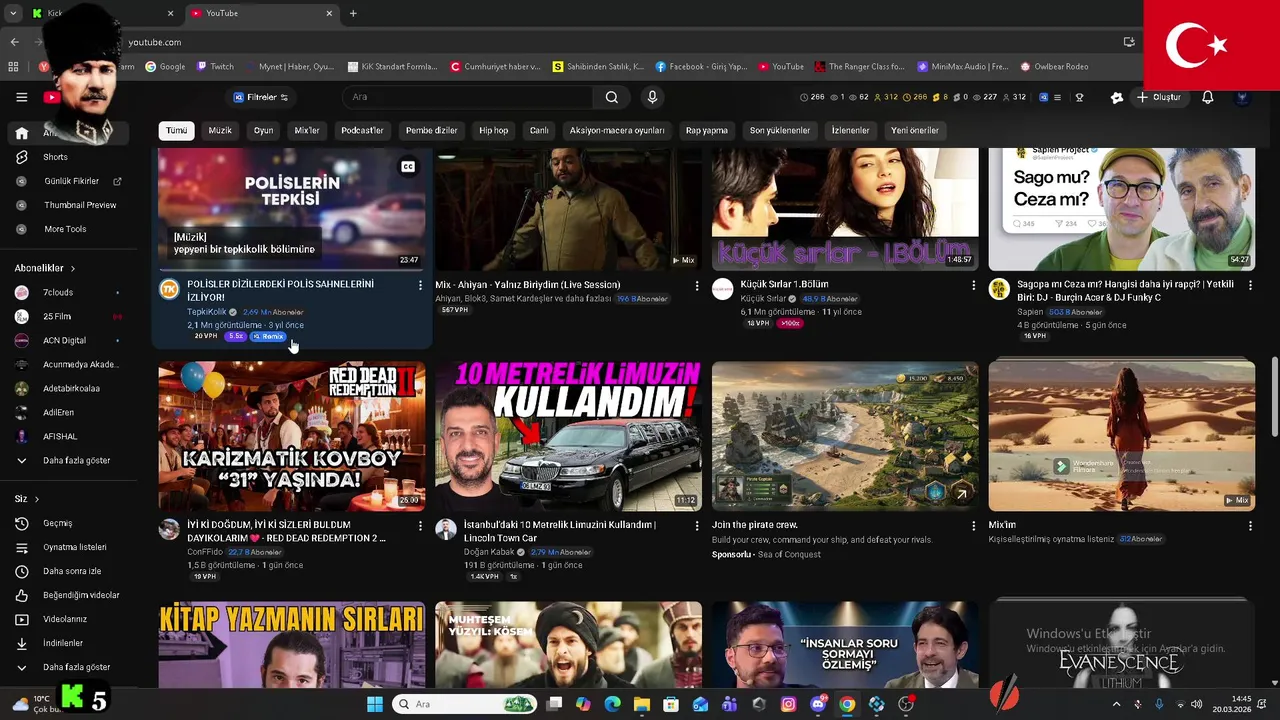Image resolution: width=1280 pixels, height=720 pixels.
Task: Open more options for Ahiyan mix
Action: pos(697,285)
